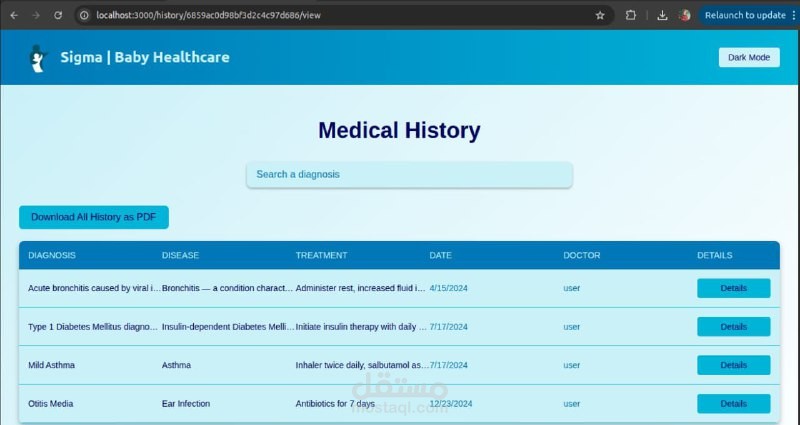
Task: Click the DISEASE column header
Action: pos(181,255)
